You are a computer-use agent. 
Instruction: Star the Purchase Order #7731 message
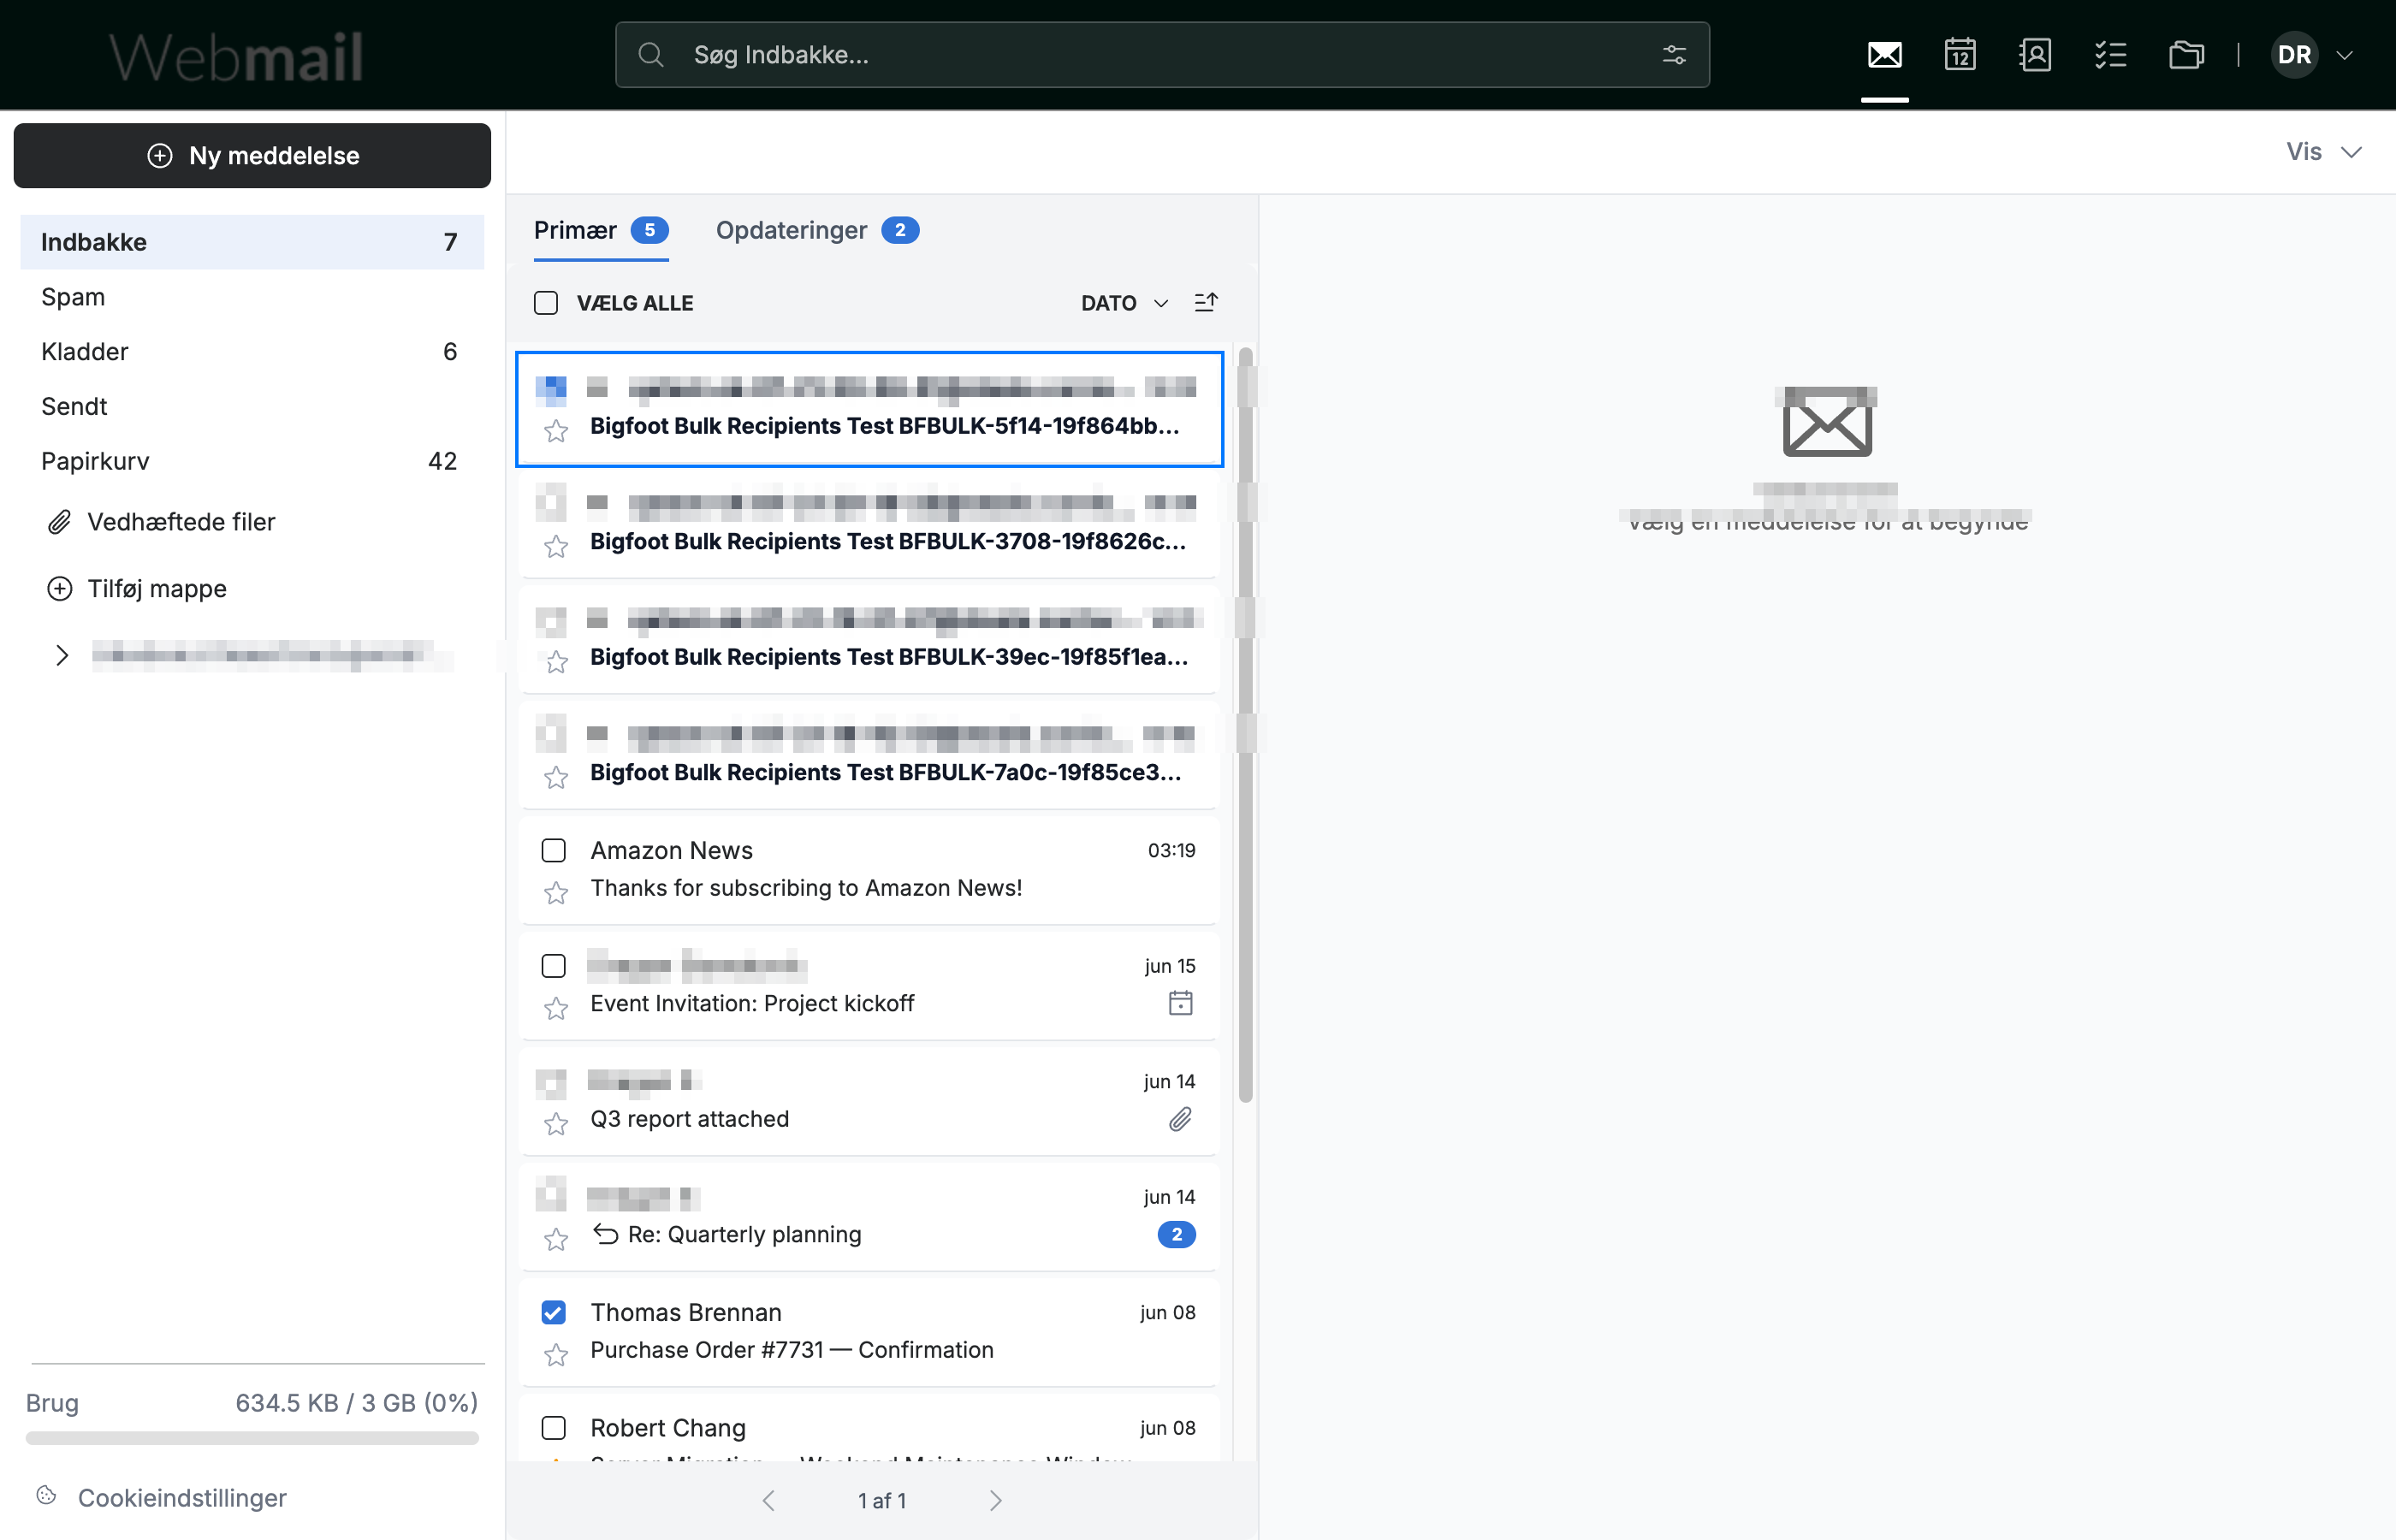click(x=556, y=1355)
